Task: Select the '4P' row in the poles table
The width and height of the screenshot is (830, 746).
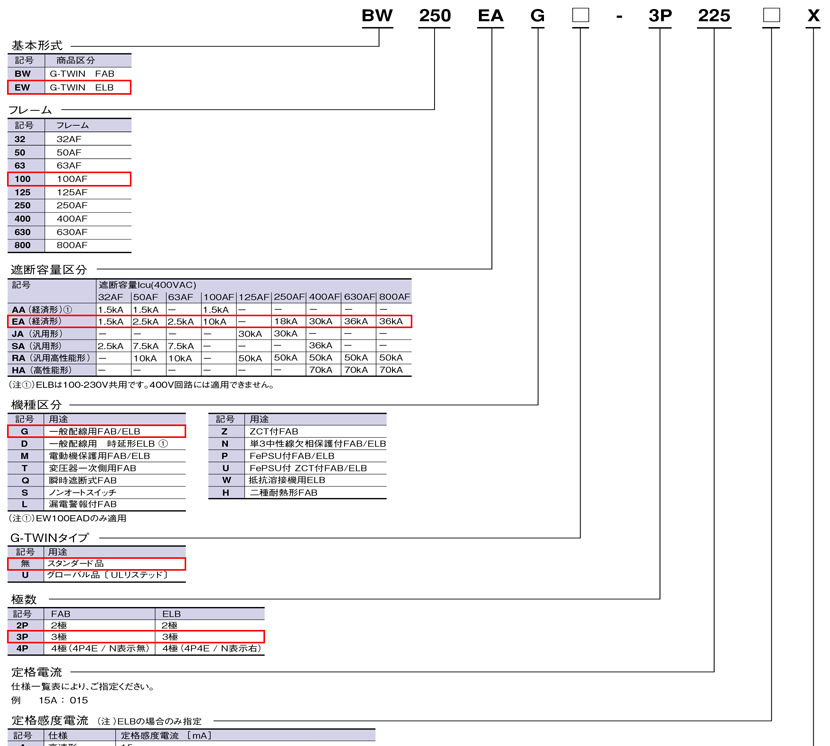Action: [136, 649]
